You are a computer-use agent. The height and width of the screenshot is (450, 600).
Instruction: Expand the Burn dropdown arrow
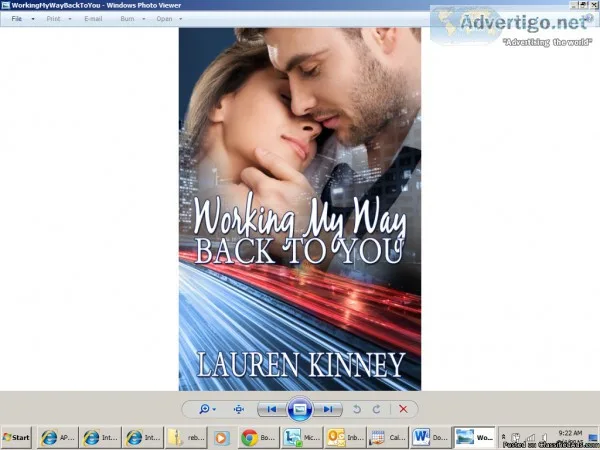pyautogui.click(x=144, y=19)
